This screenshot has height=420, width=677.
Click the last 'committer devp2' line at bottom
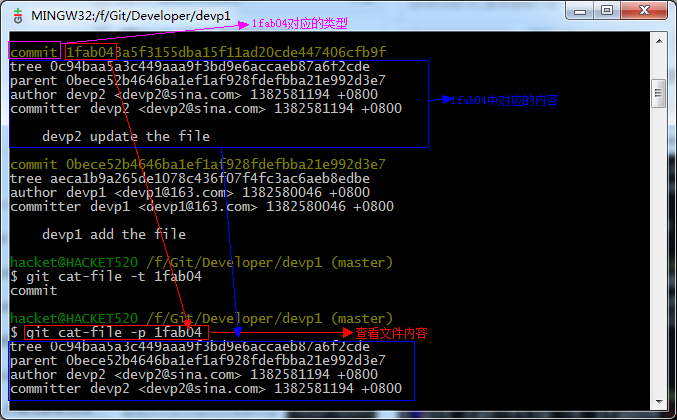pyautogui.click(x=206, y=388)
